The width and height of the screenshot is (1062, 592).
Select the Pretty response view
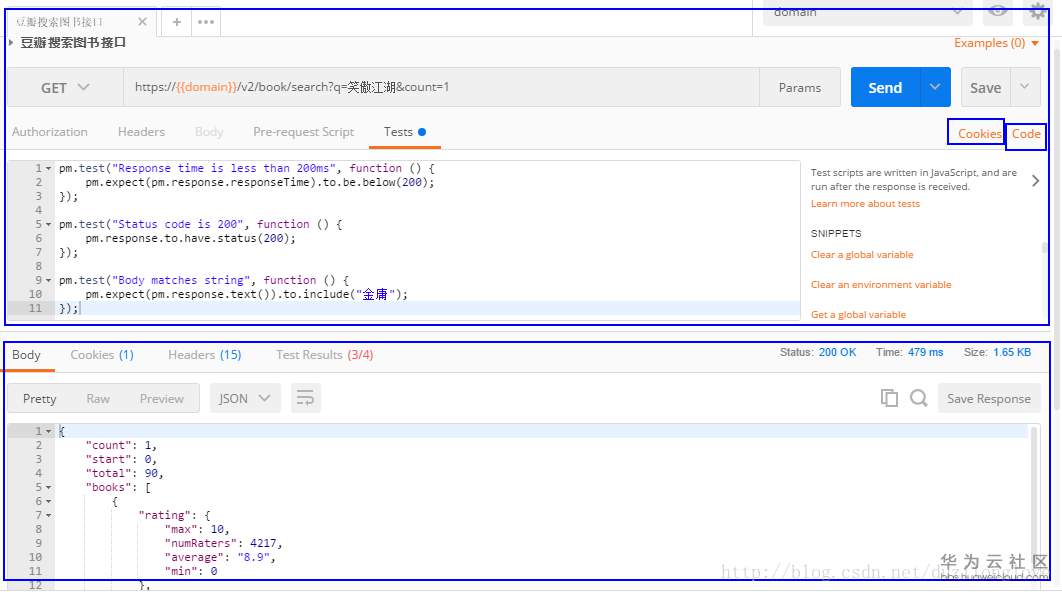pyautogui.click(x=40, y=398)
